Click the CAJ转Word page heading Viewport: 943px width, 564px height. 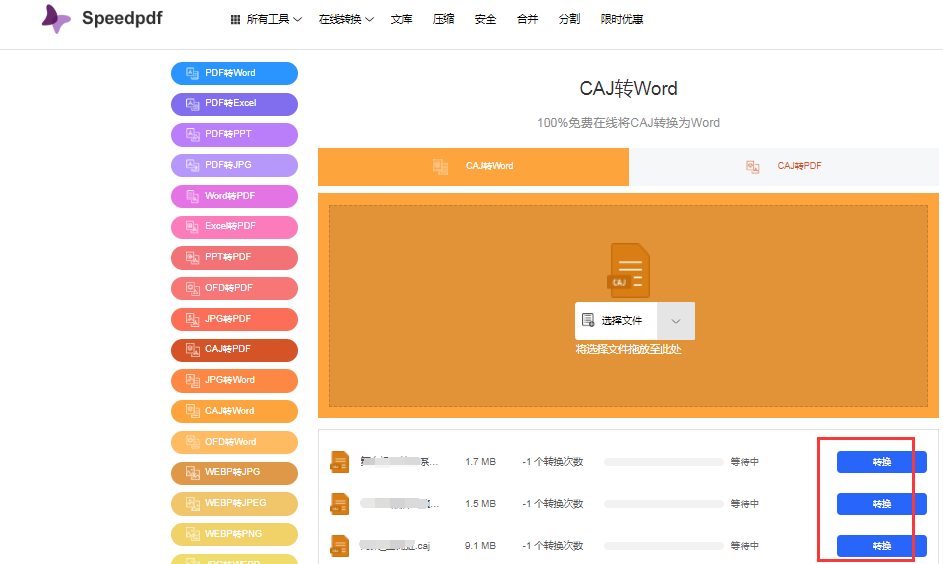coord(628,89)
